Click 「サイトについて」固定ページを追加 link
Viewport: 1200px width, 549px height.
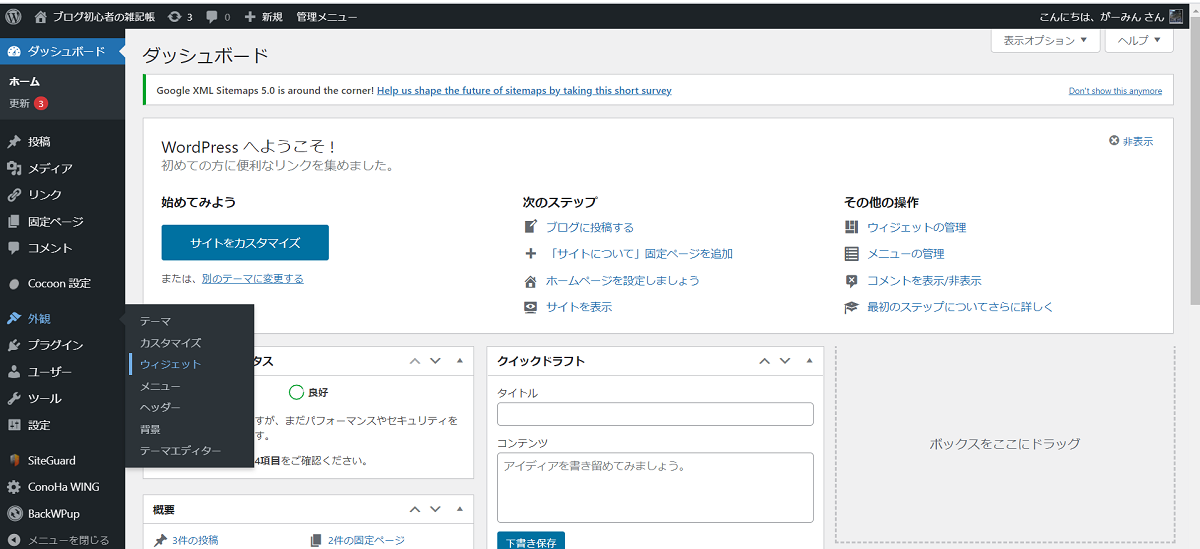pyautogui.click(x=639, y=254)
